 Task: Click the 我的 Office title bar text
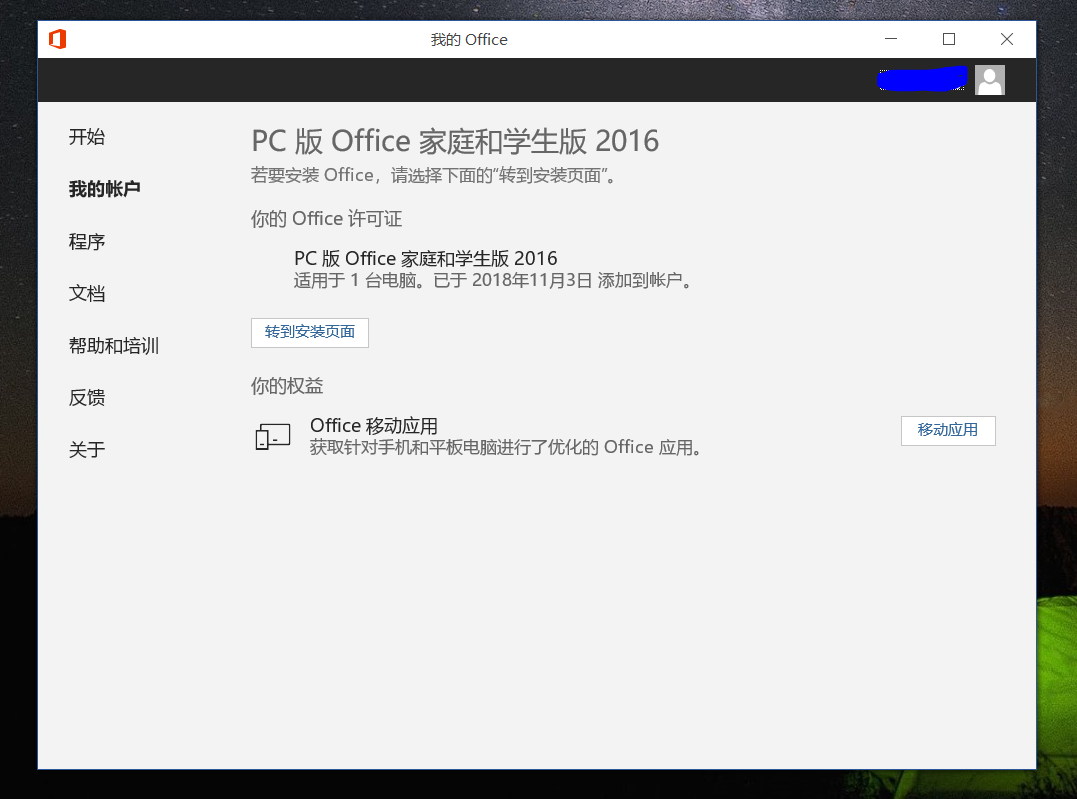tap(469, 40)
